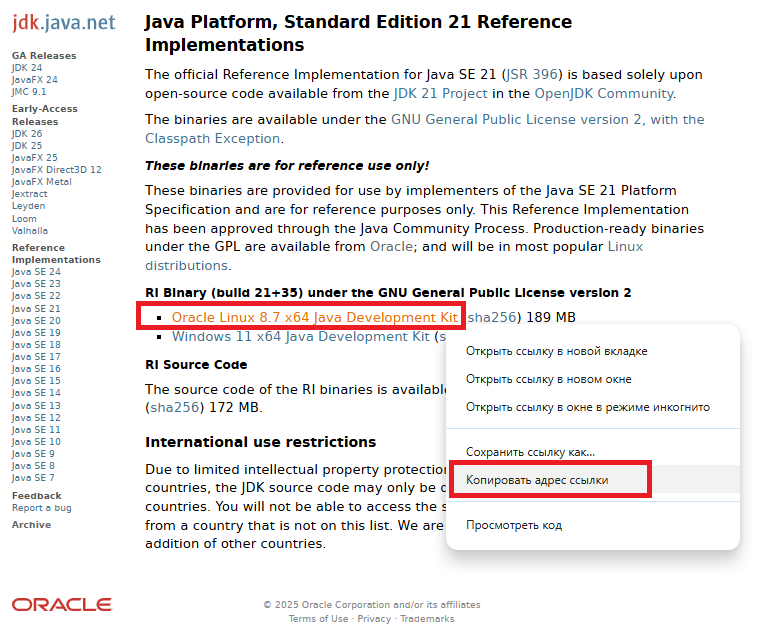Go to Java SE 7 reference implementation
The image size is (771, 640).
[33, 478]
